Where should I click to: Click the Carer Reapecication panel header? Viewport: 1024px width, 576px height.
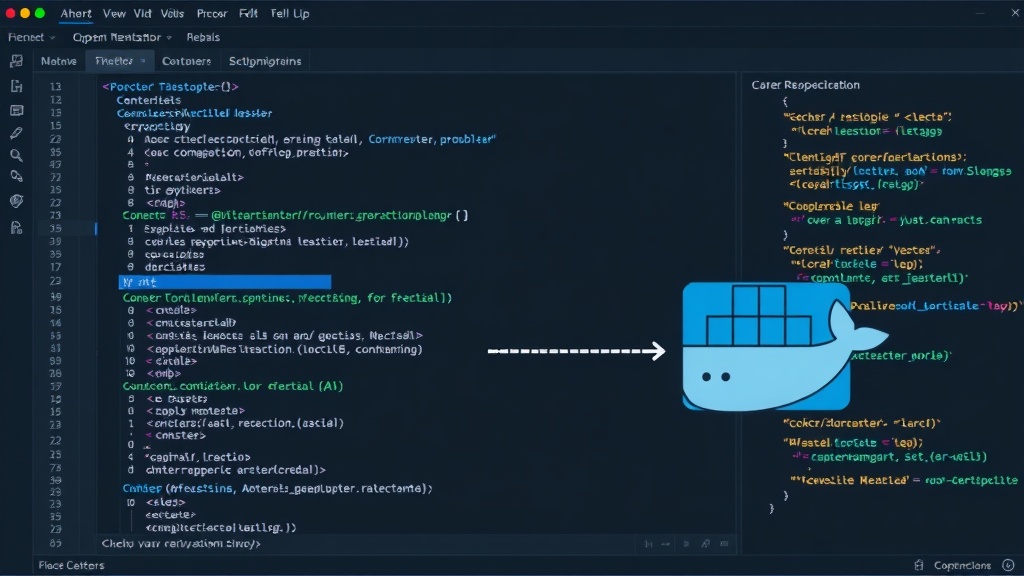tap(805, 85)
